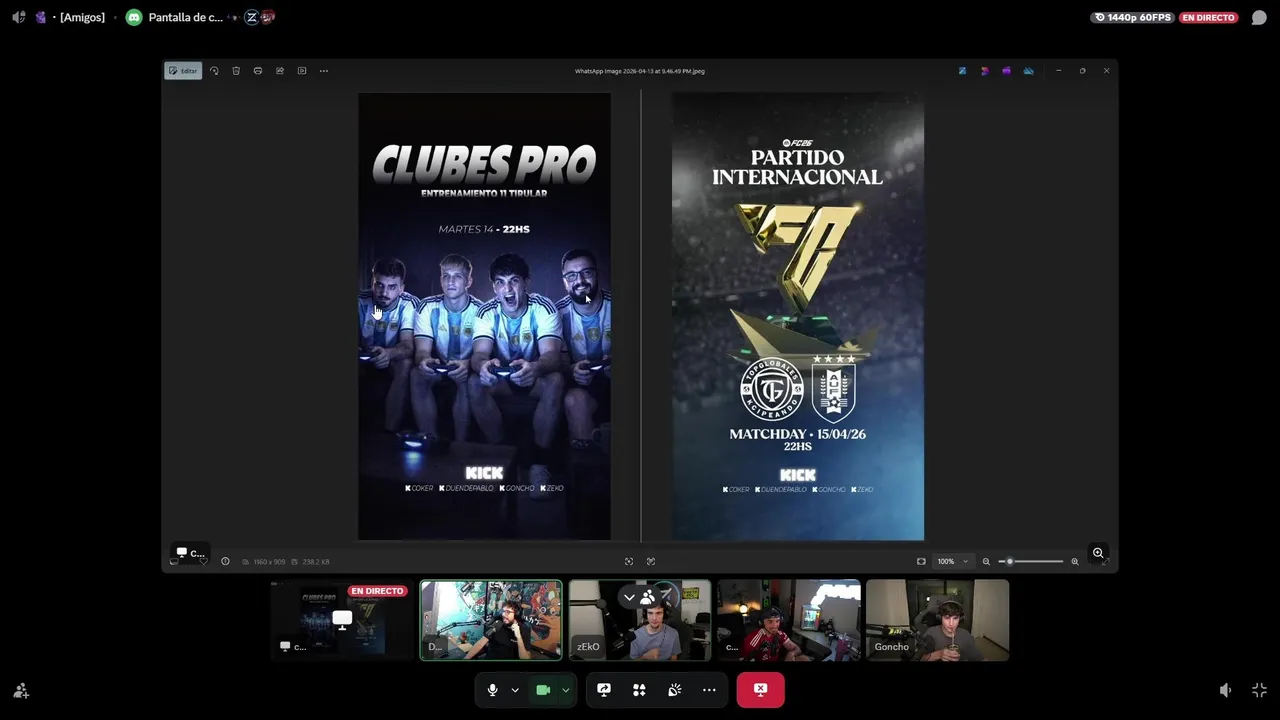The height and width of the screenshot is (720, 1280).
Task: Open microphone input options chevron
Action: click(x=515, y=690)
